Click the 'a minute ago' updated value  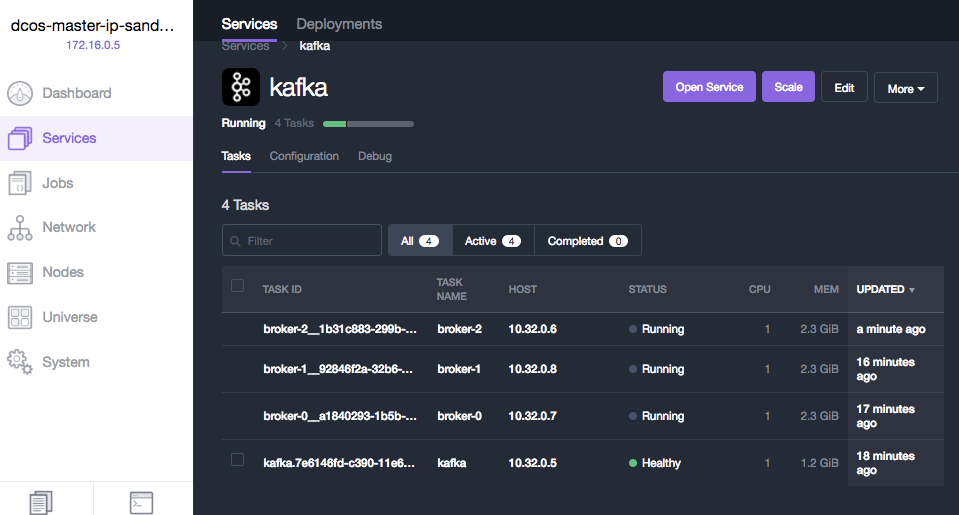(x=891, y=329)
